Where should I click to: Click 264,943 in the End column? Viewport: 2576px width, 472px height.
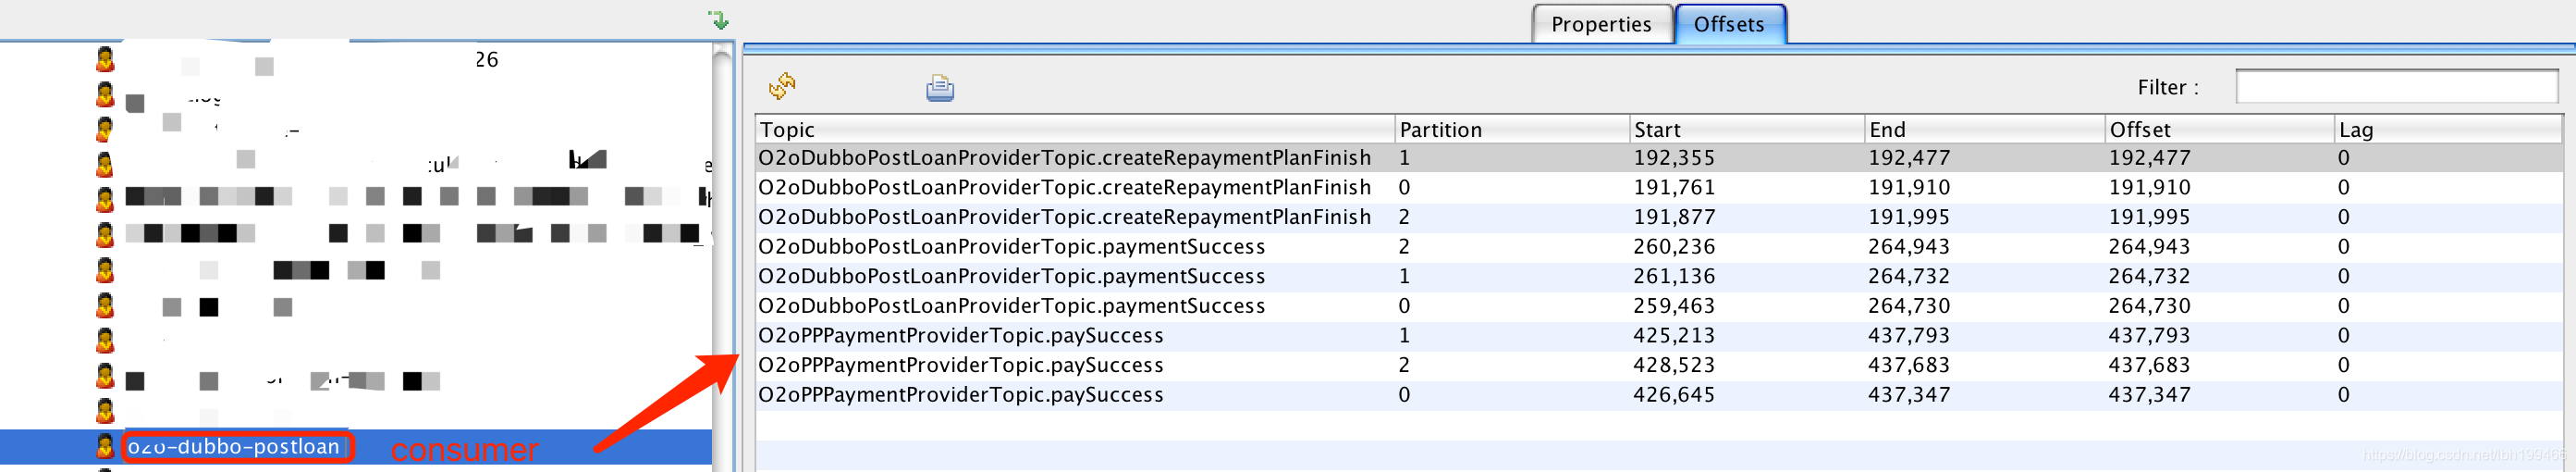[x=1909, y=247]
